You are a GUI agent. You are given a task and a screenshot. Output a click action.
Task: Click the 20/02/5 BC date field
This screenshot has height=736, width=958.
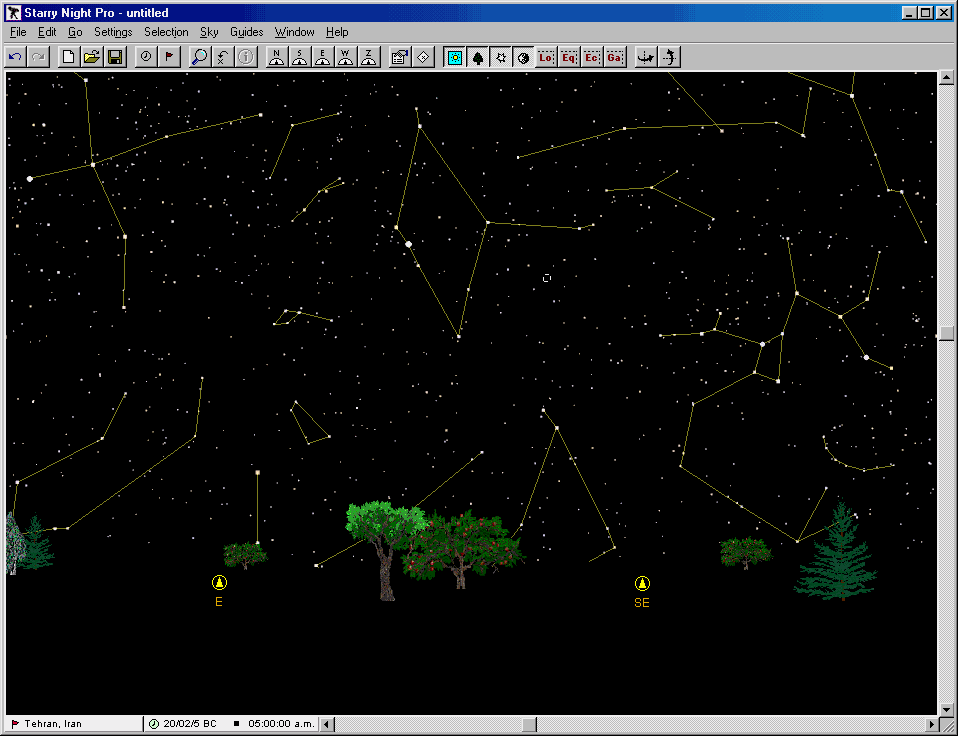190,724
